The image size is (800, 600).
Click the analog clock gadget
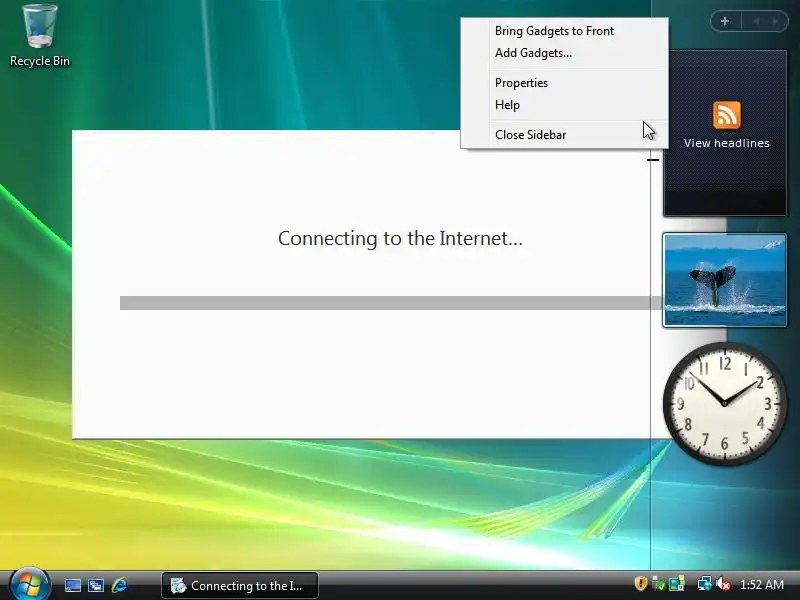tap(724, 403)
